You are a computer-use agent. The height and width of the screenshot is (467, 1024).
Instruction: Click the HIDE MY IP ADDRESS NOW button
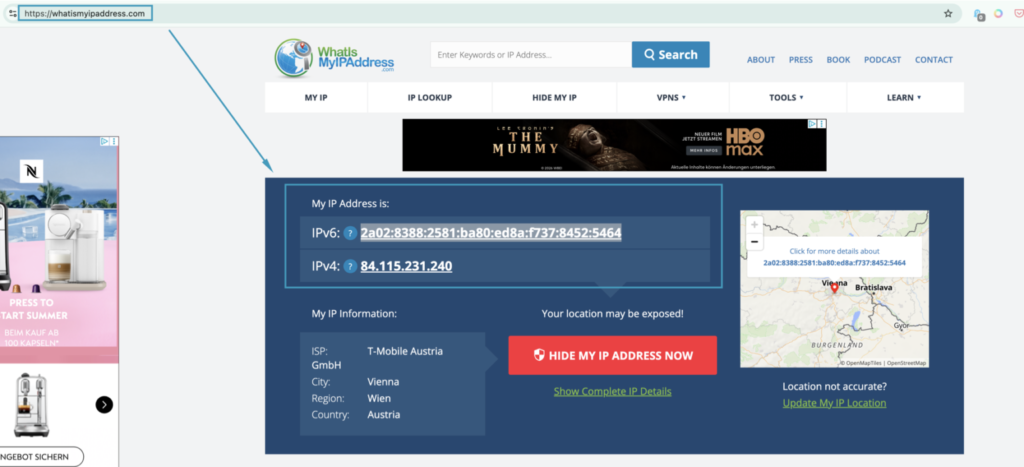tap(613, 355)
